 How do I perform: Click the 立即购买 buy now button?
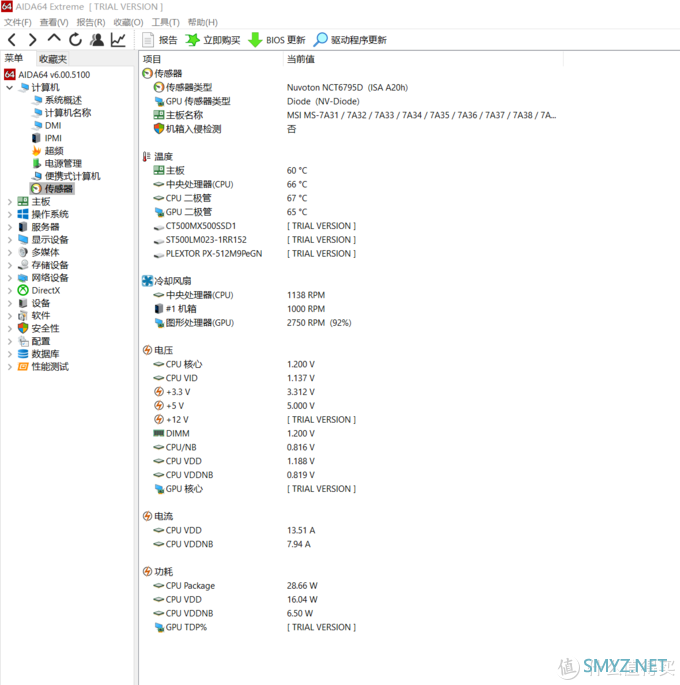point(213,40)
